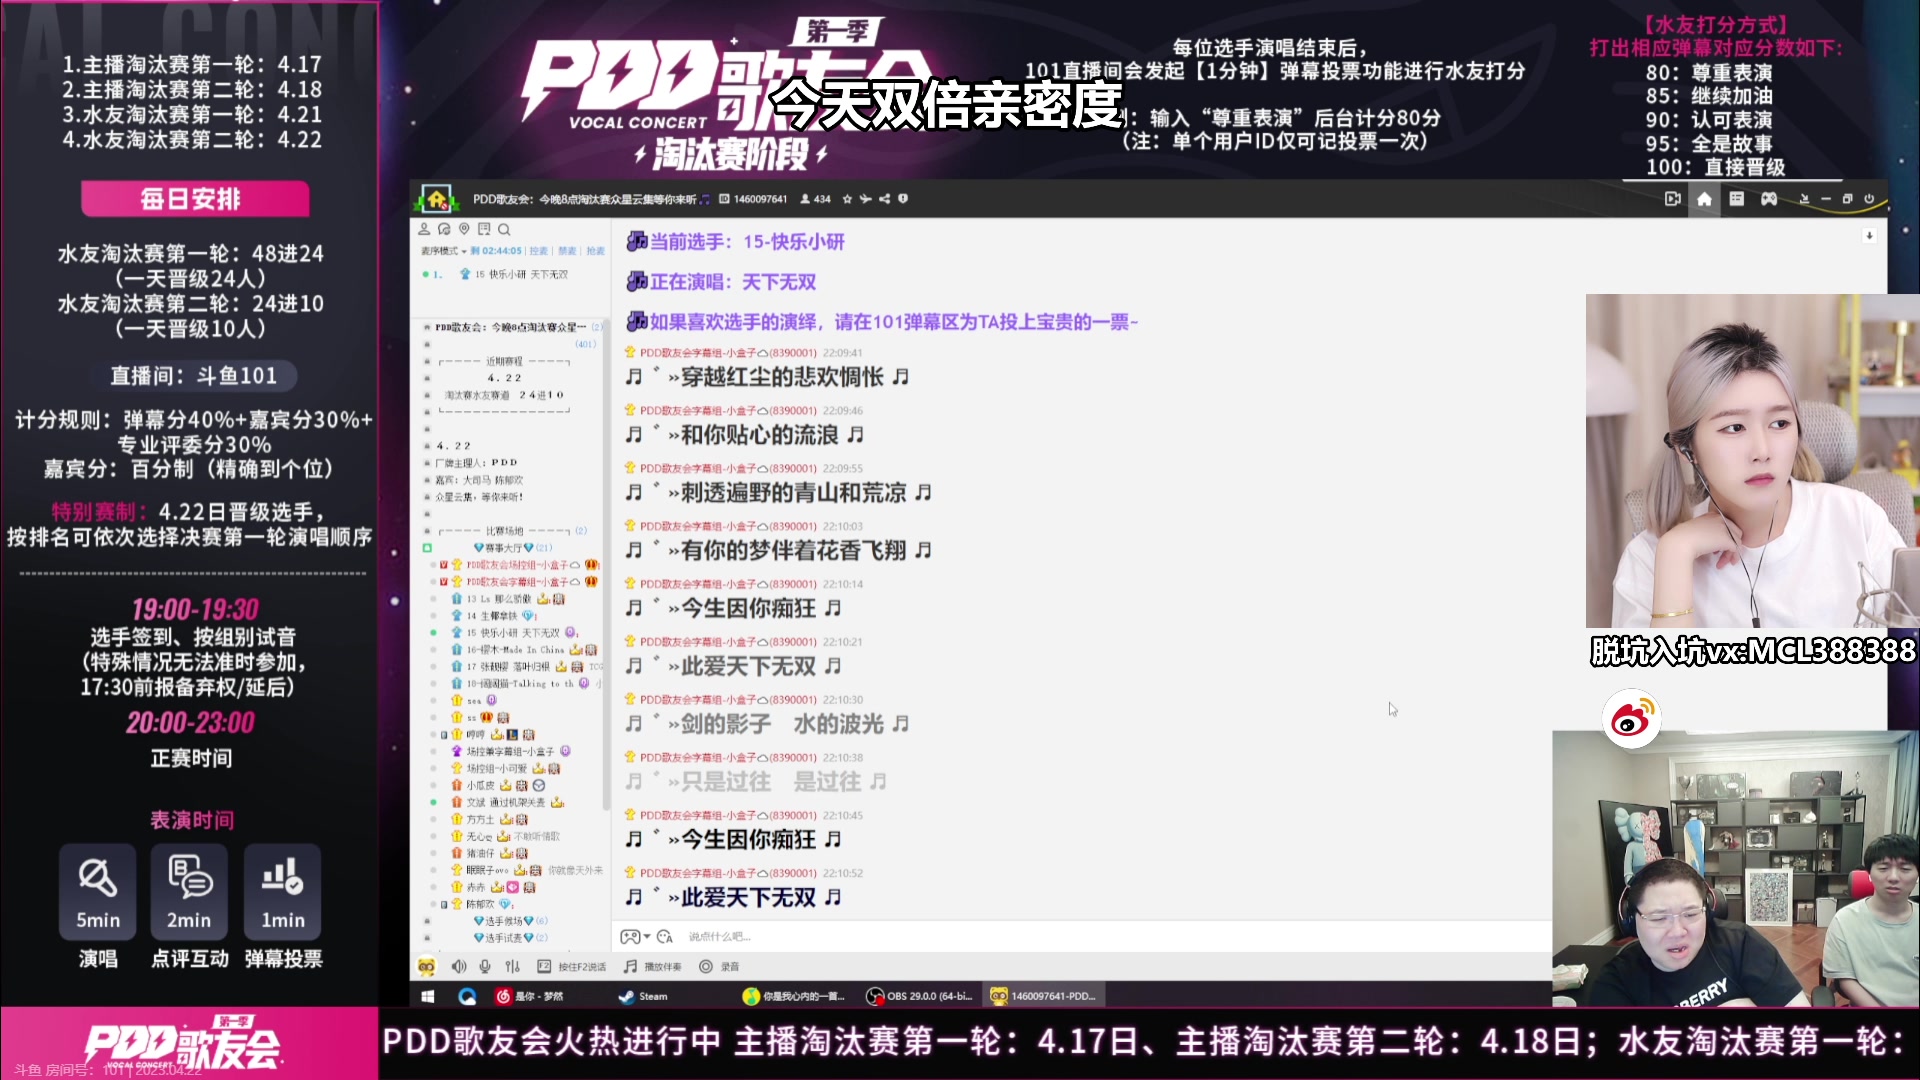Open the user list person icon

coord(424,229)
